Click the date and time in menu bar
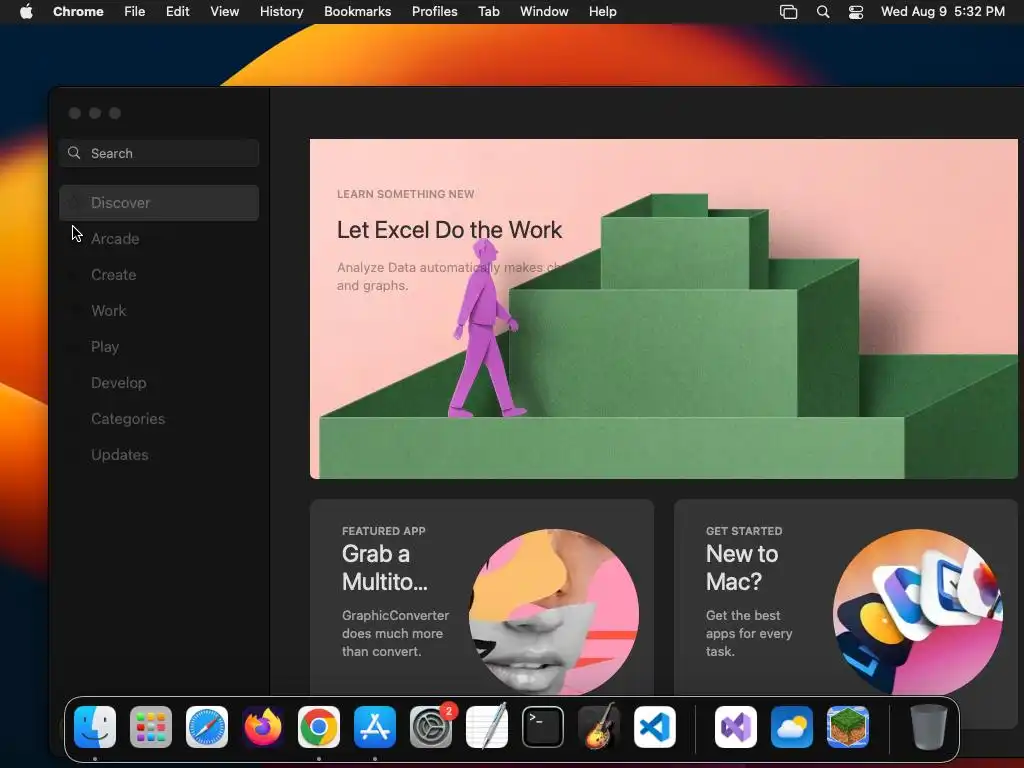This screenshot has width=1024, height=768. tap(942, 12)
